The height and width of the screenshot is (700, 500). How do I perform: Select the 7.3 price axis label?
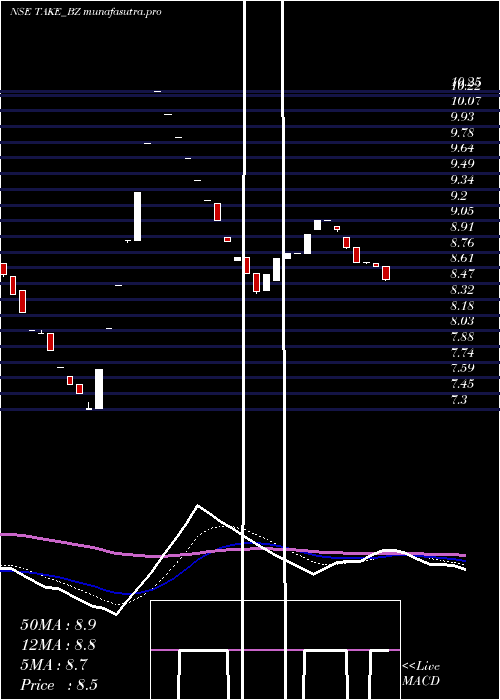tap(459, 400)
